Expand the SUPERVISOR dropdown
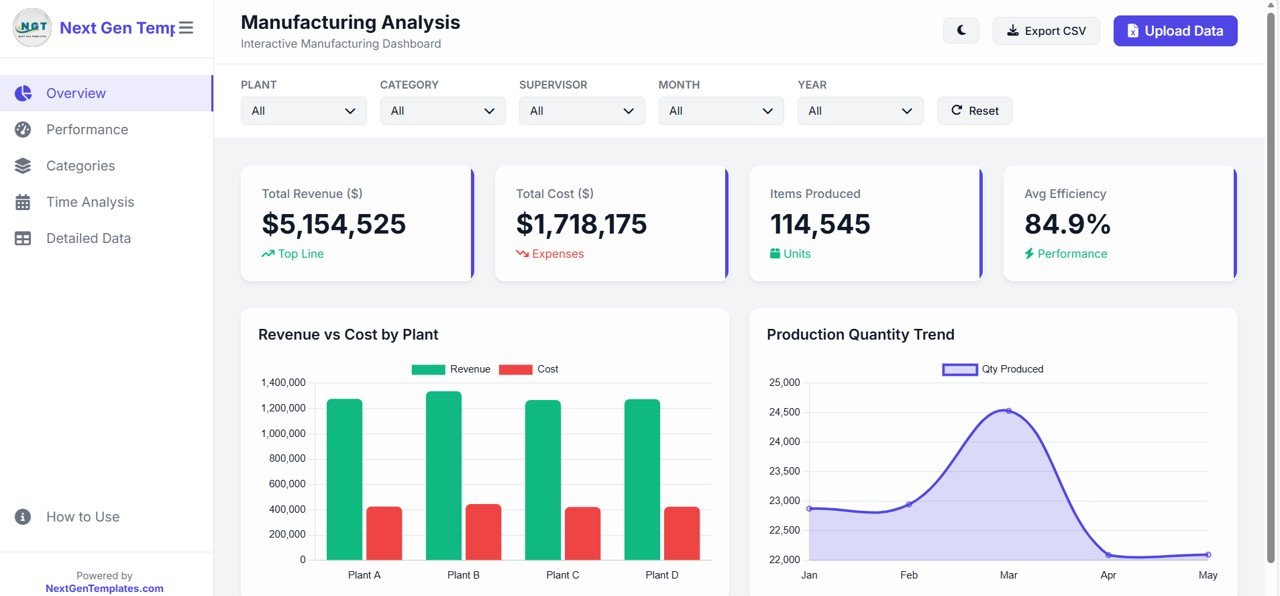The height and width of the screenshot is (596, 1280). (581, 110)
